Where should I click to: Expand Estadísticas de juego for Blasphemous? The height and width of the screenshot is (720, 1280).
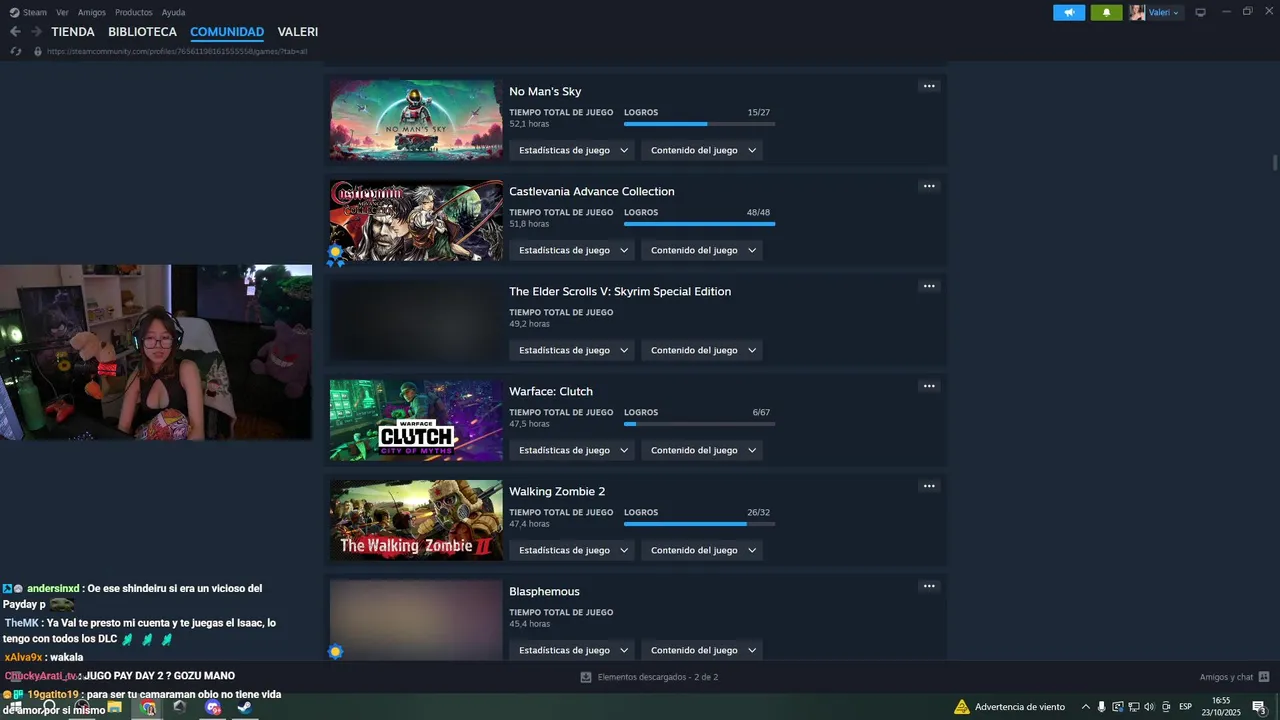click(573, 650)
